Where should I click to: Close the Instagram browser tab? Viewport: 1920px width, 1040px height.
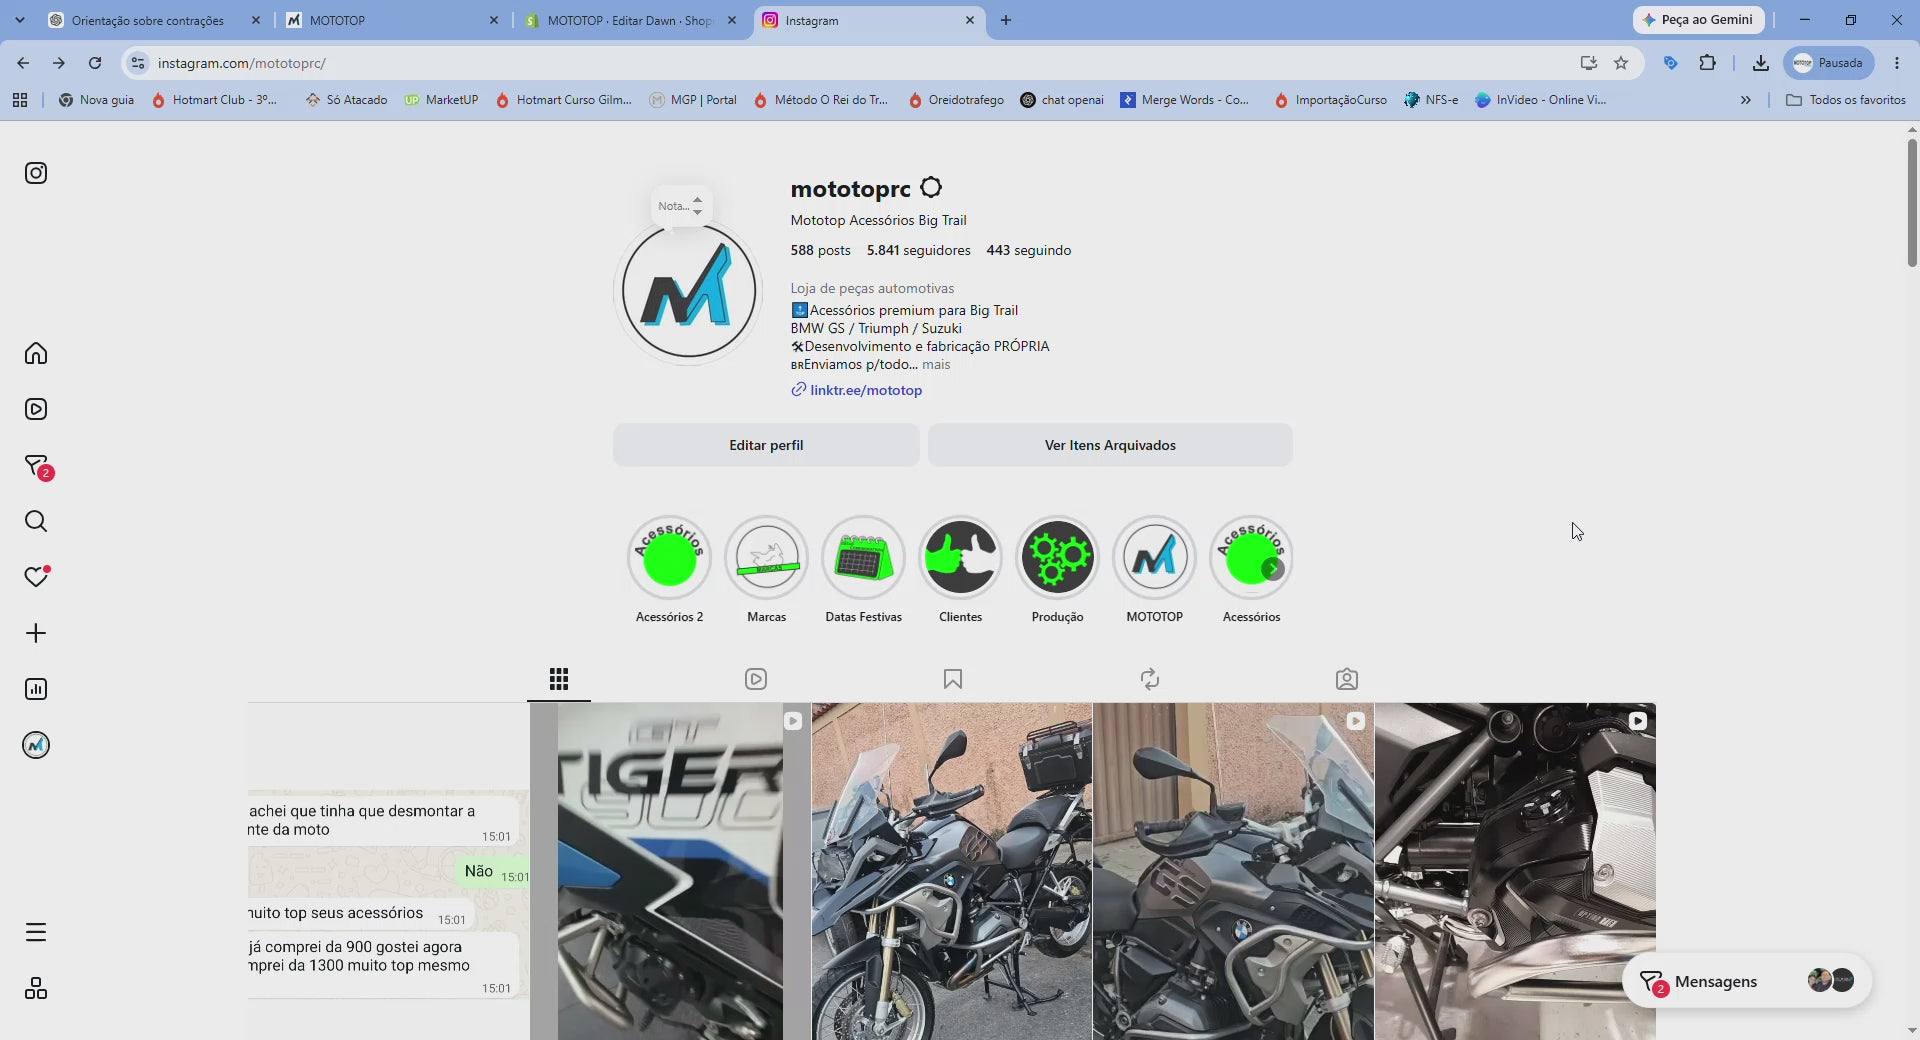969,20
